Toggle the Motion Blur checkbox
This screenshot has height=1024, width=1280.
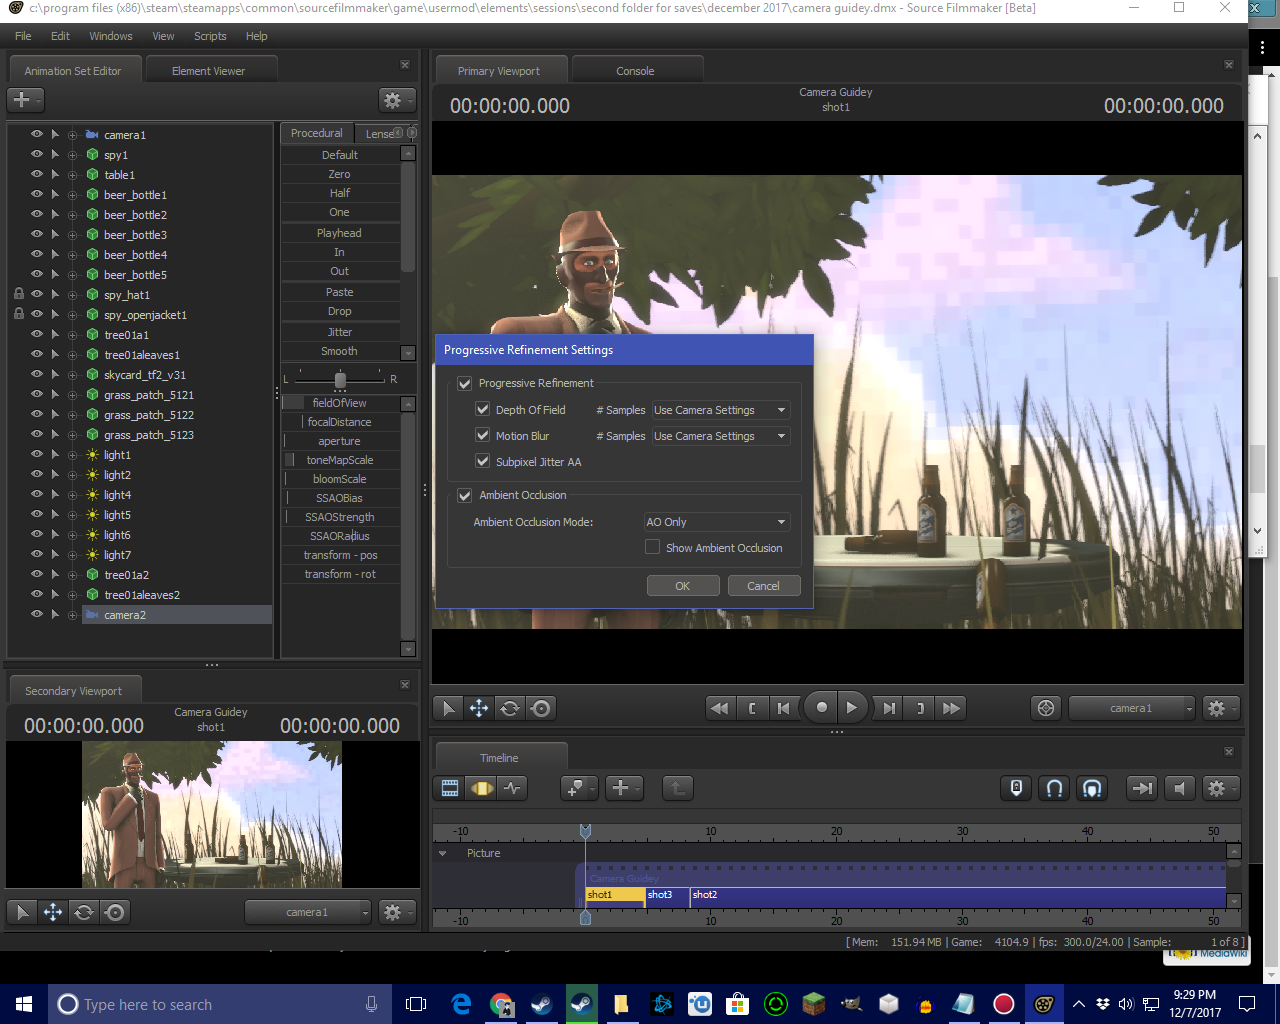click(483, 435)
